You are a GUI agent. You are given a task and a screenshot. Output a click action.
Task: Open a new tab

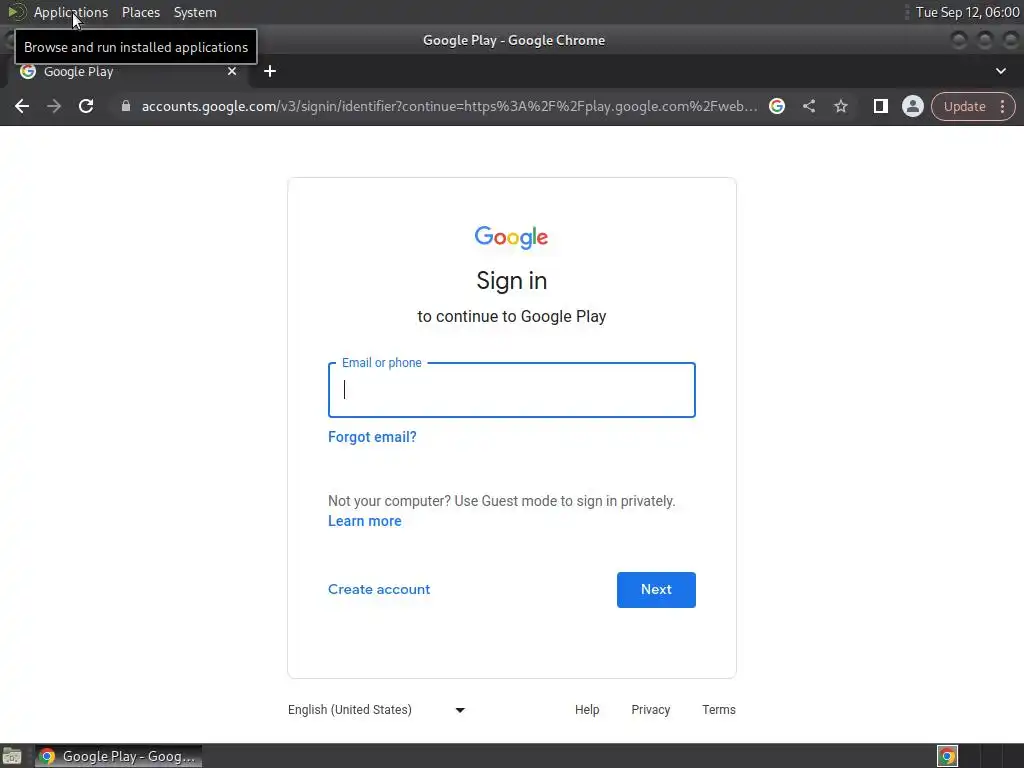270,71
